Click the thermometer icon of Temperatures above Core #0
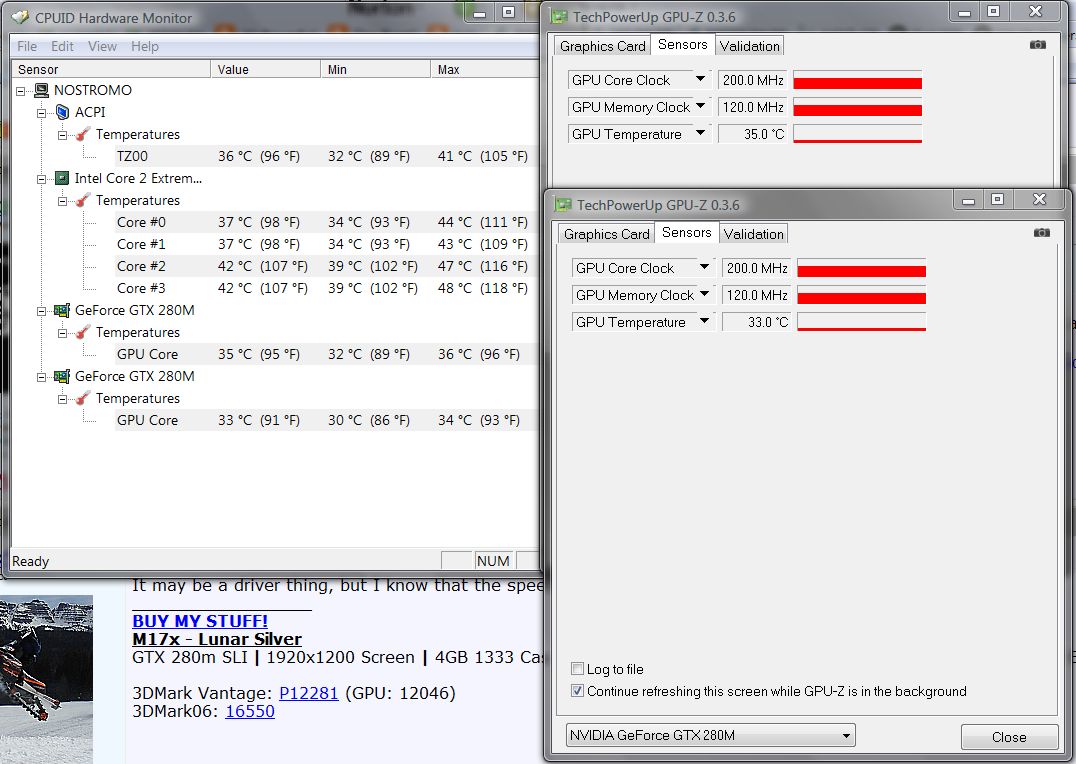The width and height of the screenshot is (1076, 764). click(83, 200)
